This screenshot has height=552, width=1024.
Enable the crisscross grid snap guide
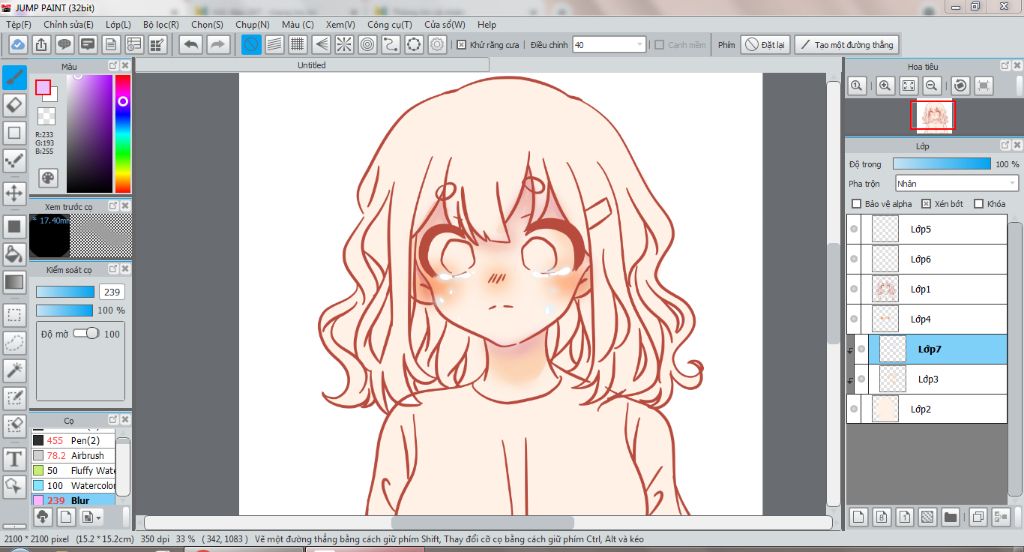(298, 44)
